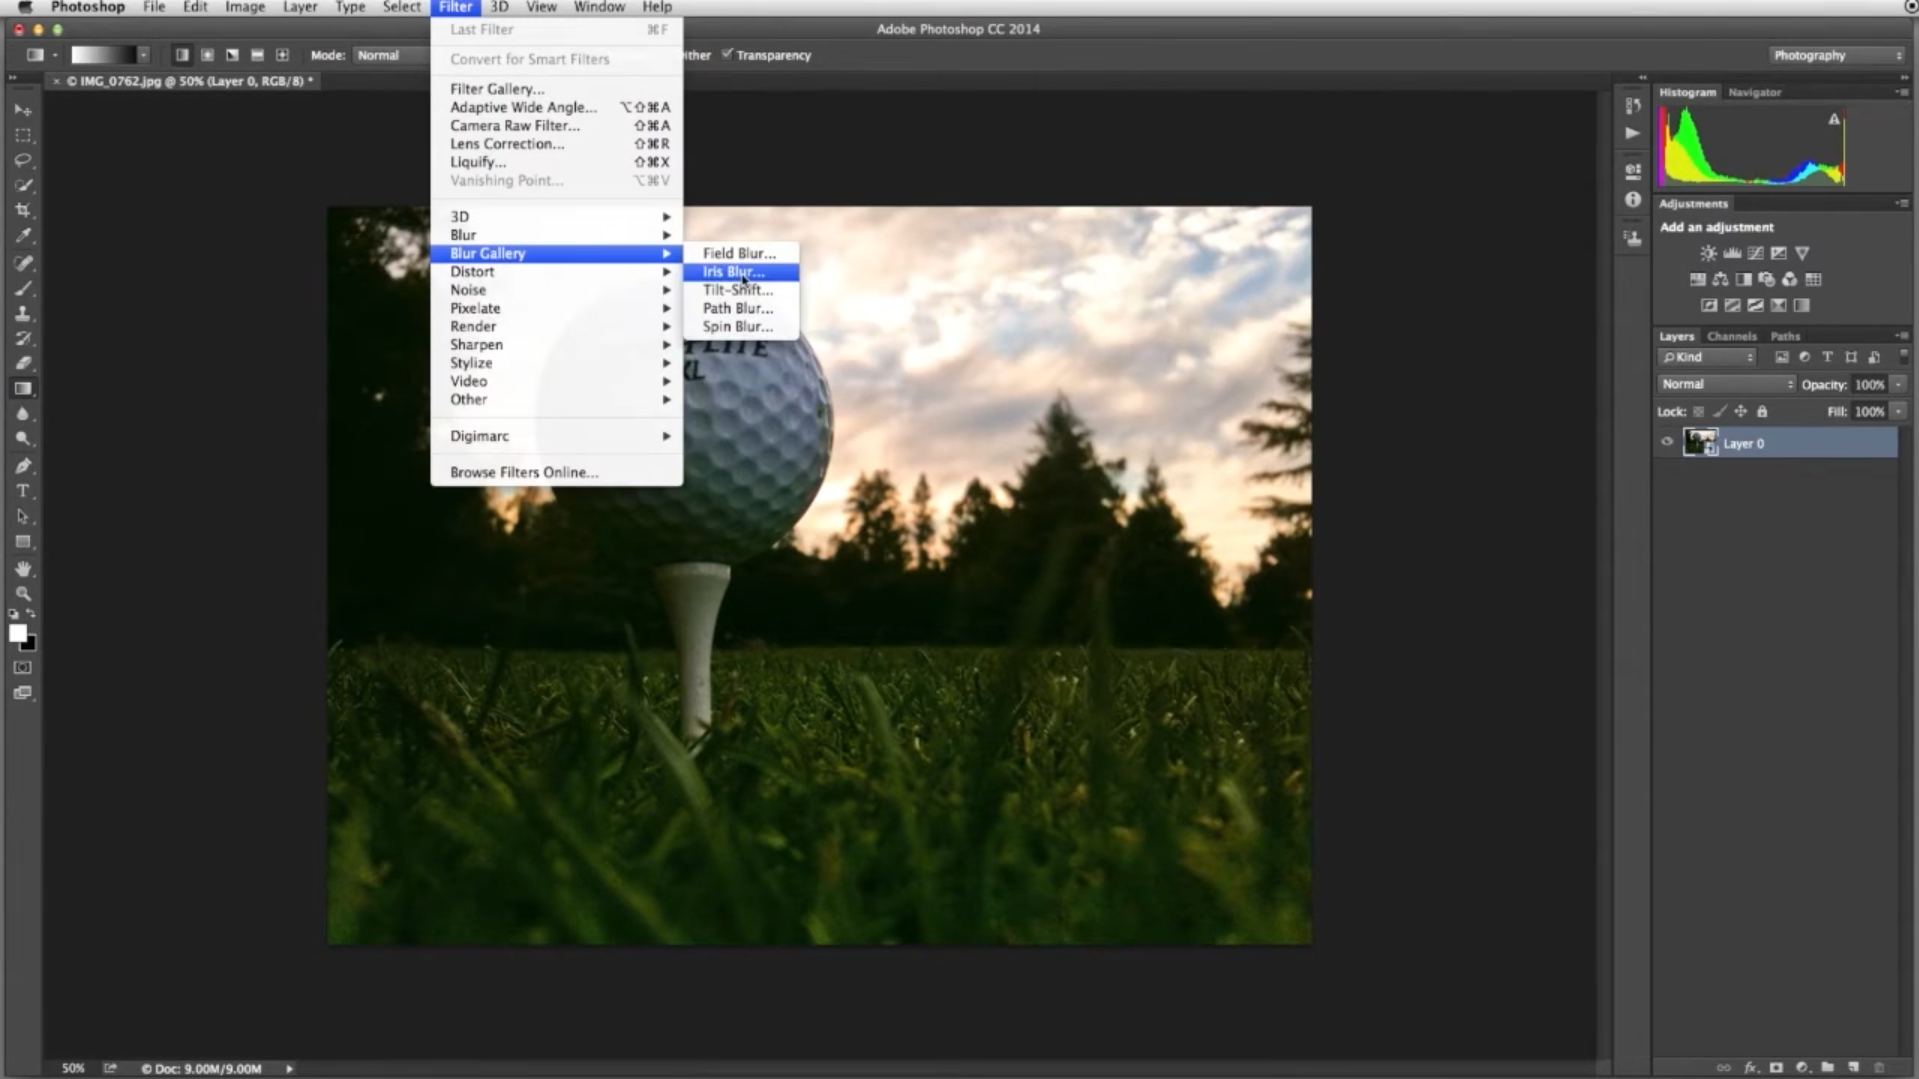This screenshot has width=1919, height=1079.
Task: Hide Layer 0 using eye icon
Action: point(1667,442)
